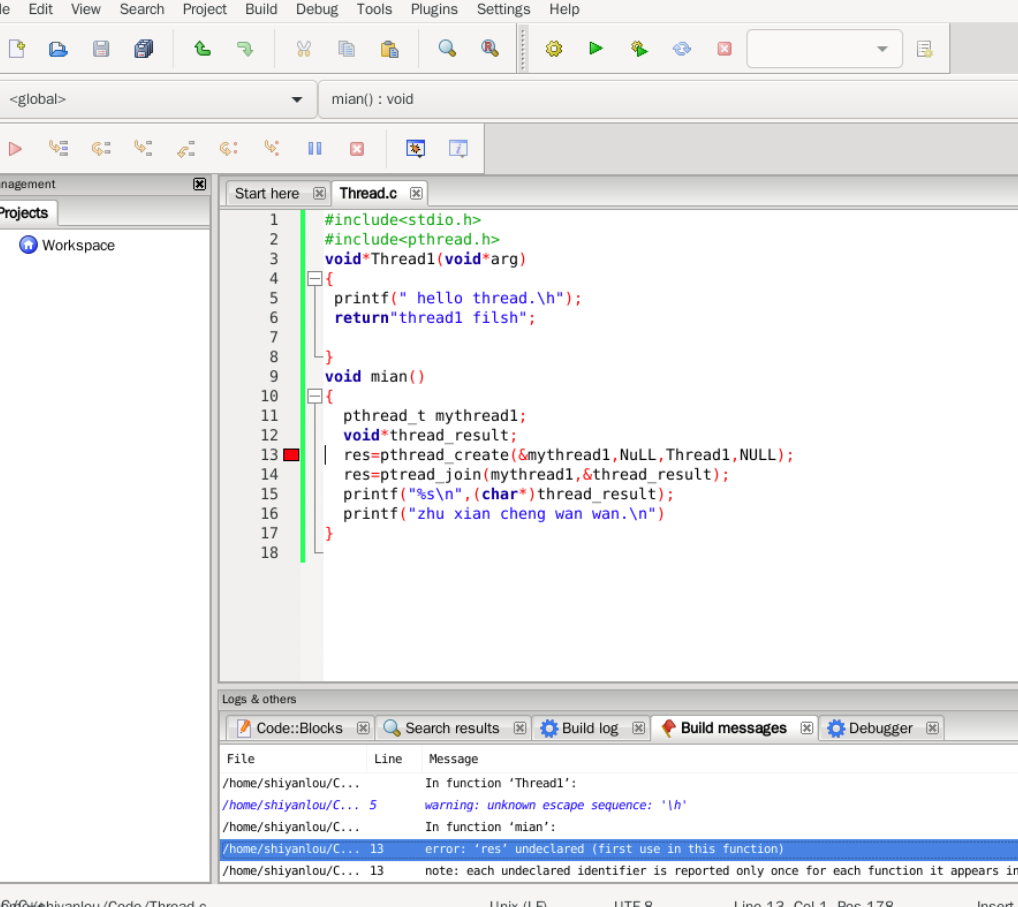Switch to the Start here tab
1018x907 pixels.
point(267,193)
